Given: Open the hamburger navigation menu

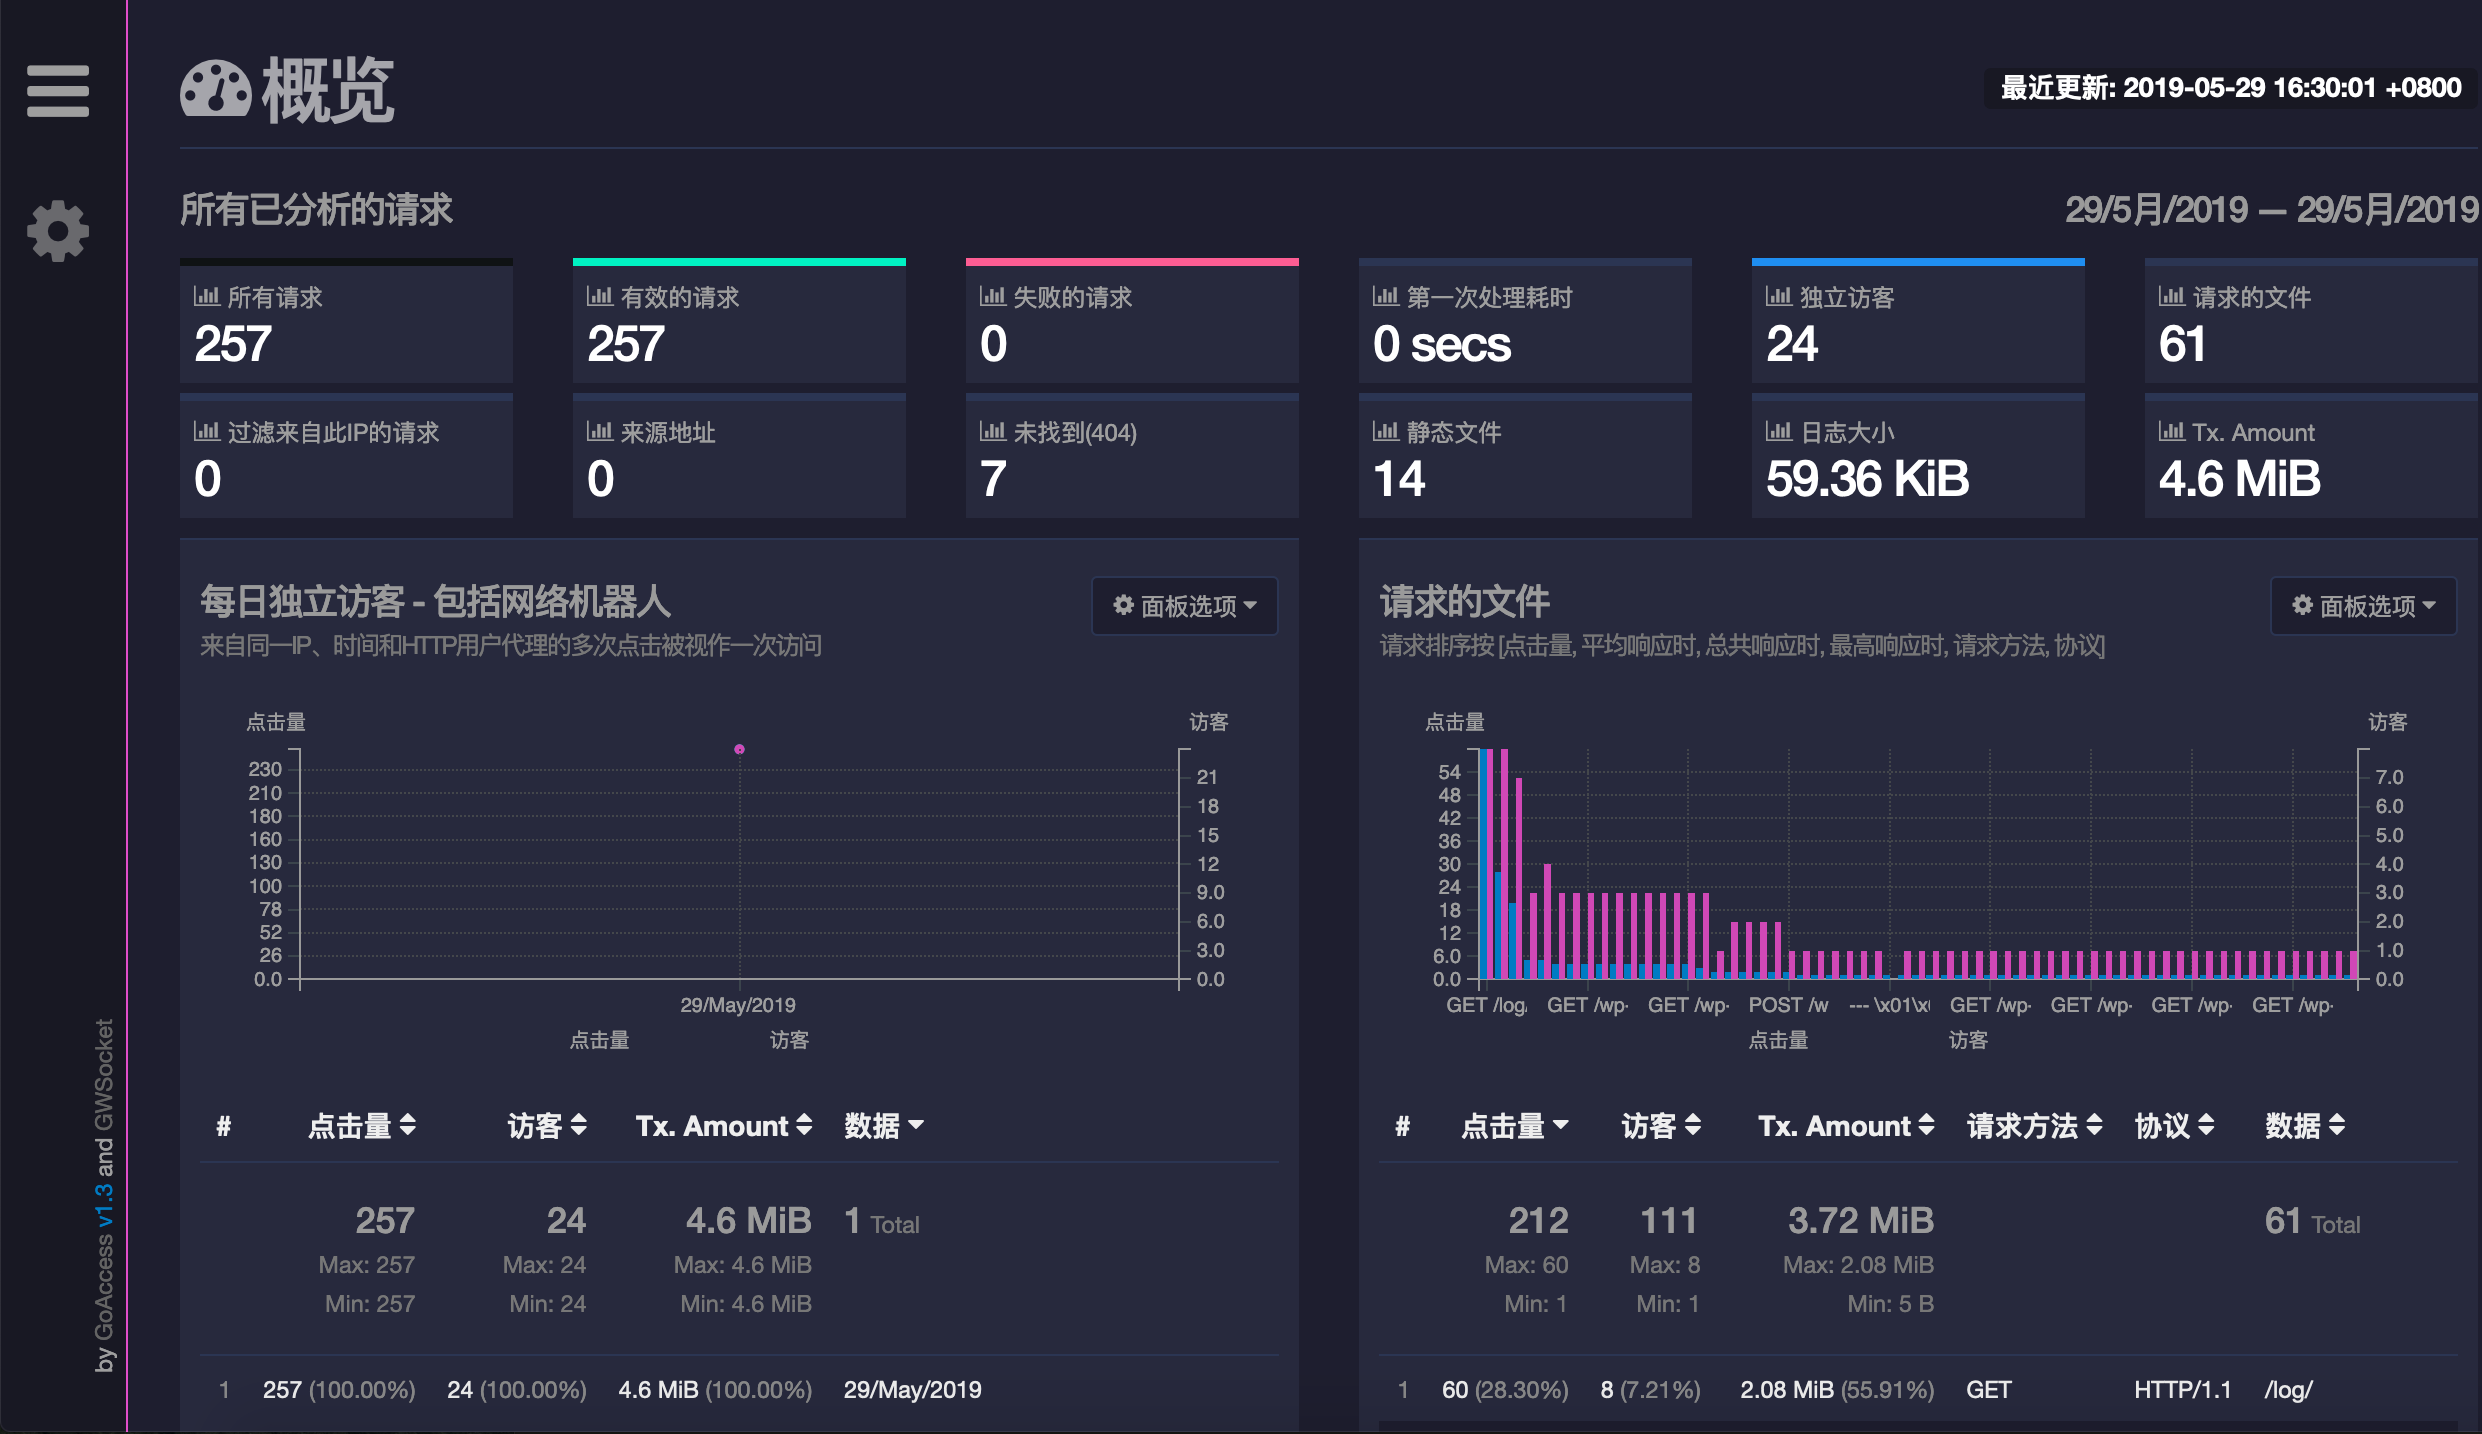Looking at the screenshot, I should (x=58, y=91).
